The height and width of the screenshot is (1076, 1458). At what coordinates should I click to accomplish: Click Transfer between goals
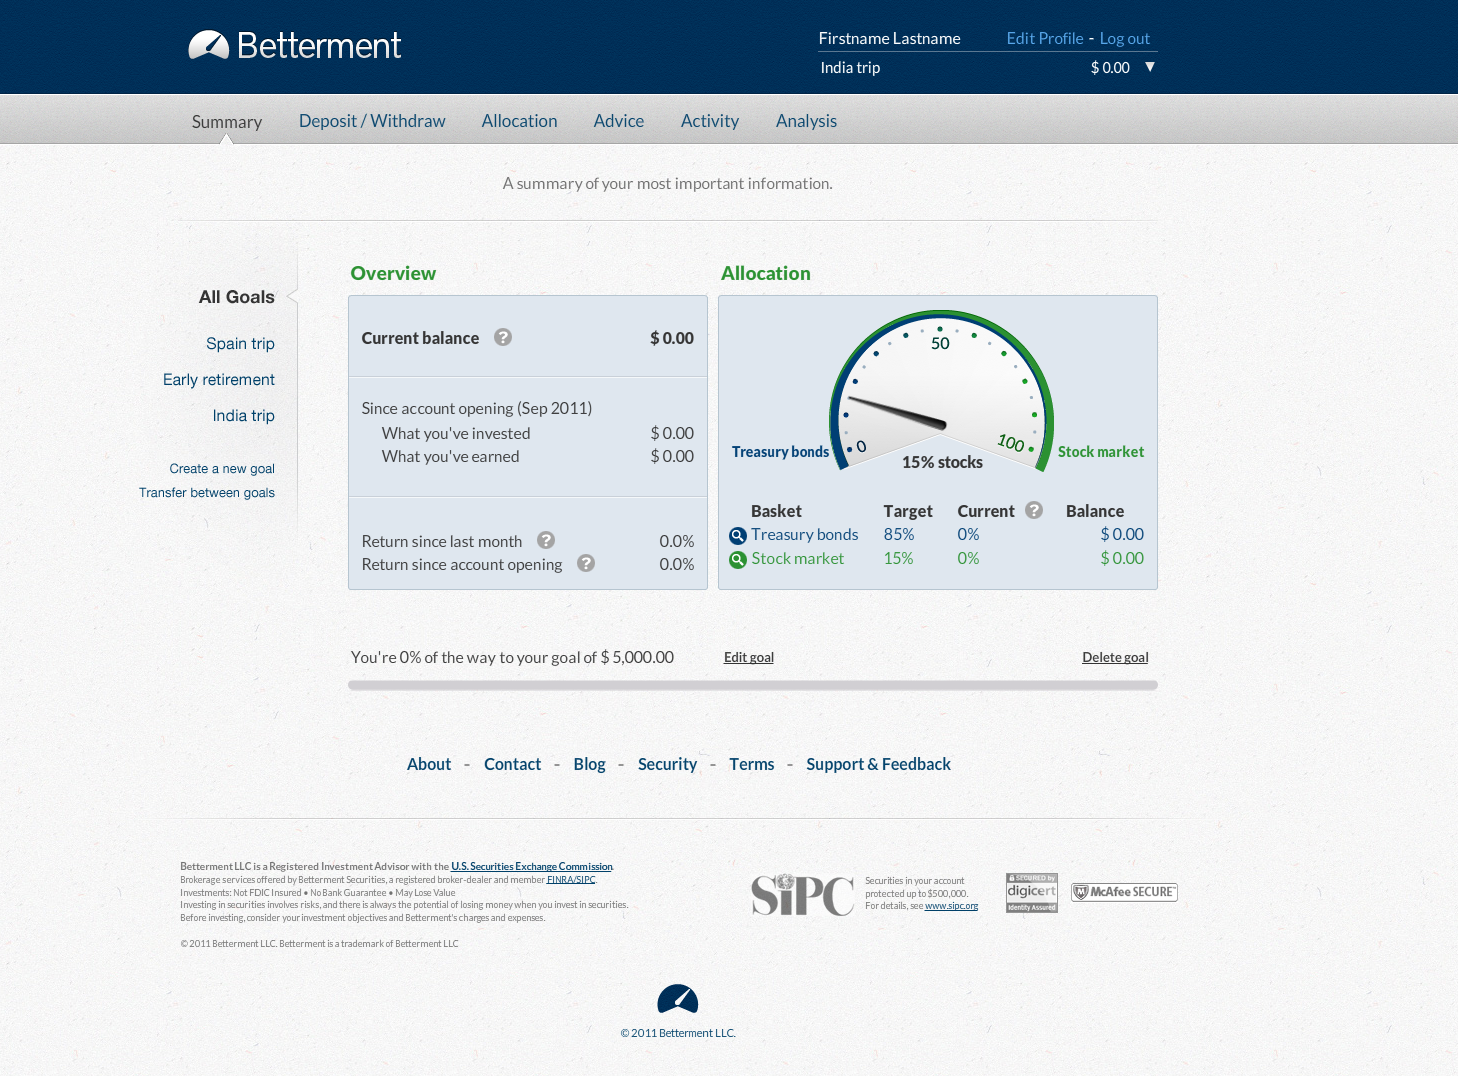(207, 492)
